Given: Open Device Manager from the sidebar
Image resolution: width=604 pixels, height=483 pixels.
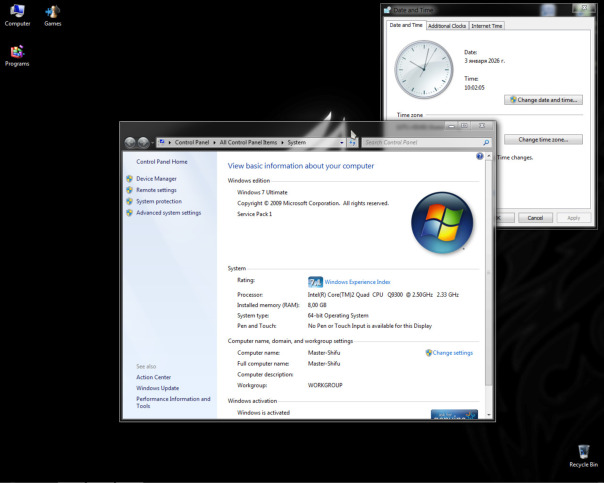Looking at the screenshot, I should 156,179.
